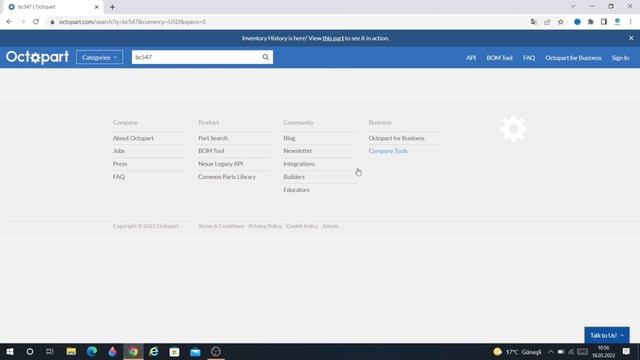Close the bc547 Octopart tab
The width and height of the screenshot is (640, 360).
click(x=97, y=7)
